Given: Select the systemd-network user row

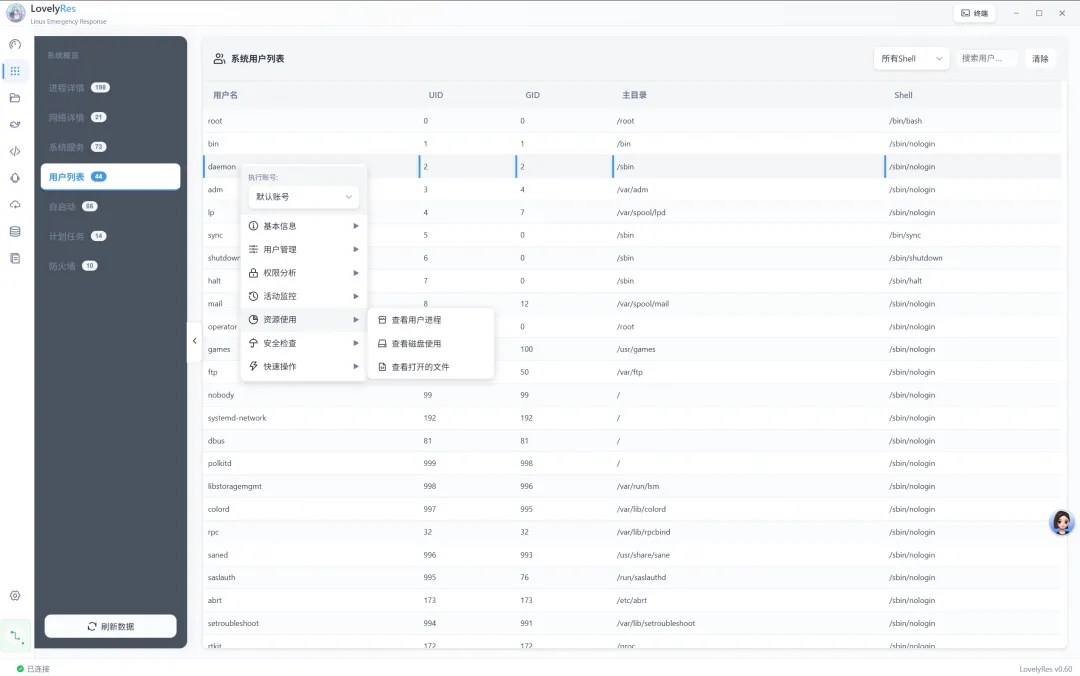Looking at the screenshot, I should click(x=632, y=418).
